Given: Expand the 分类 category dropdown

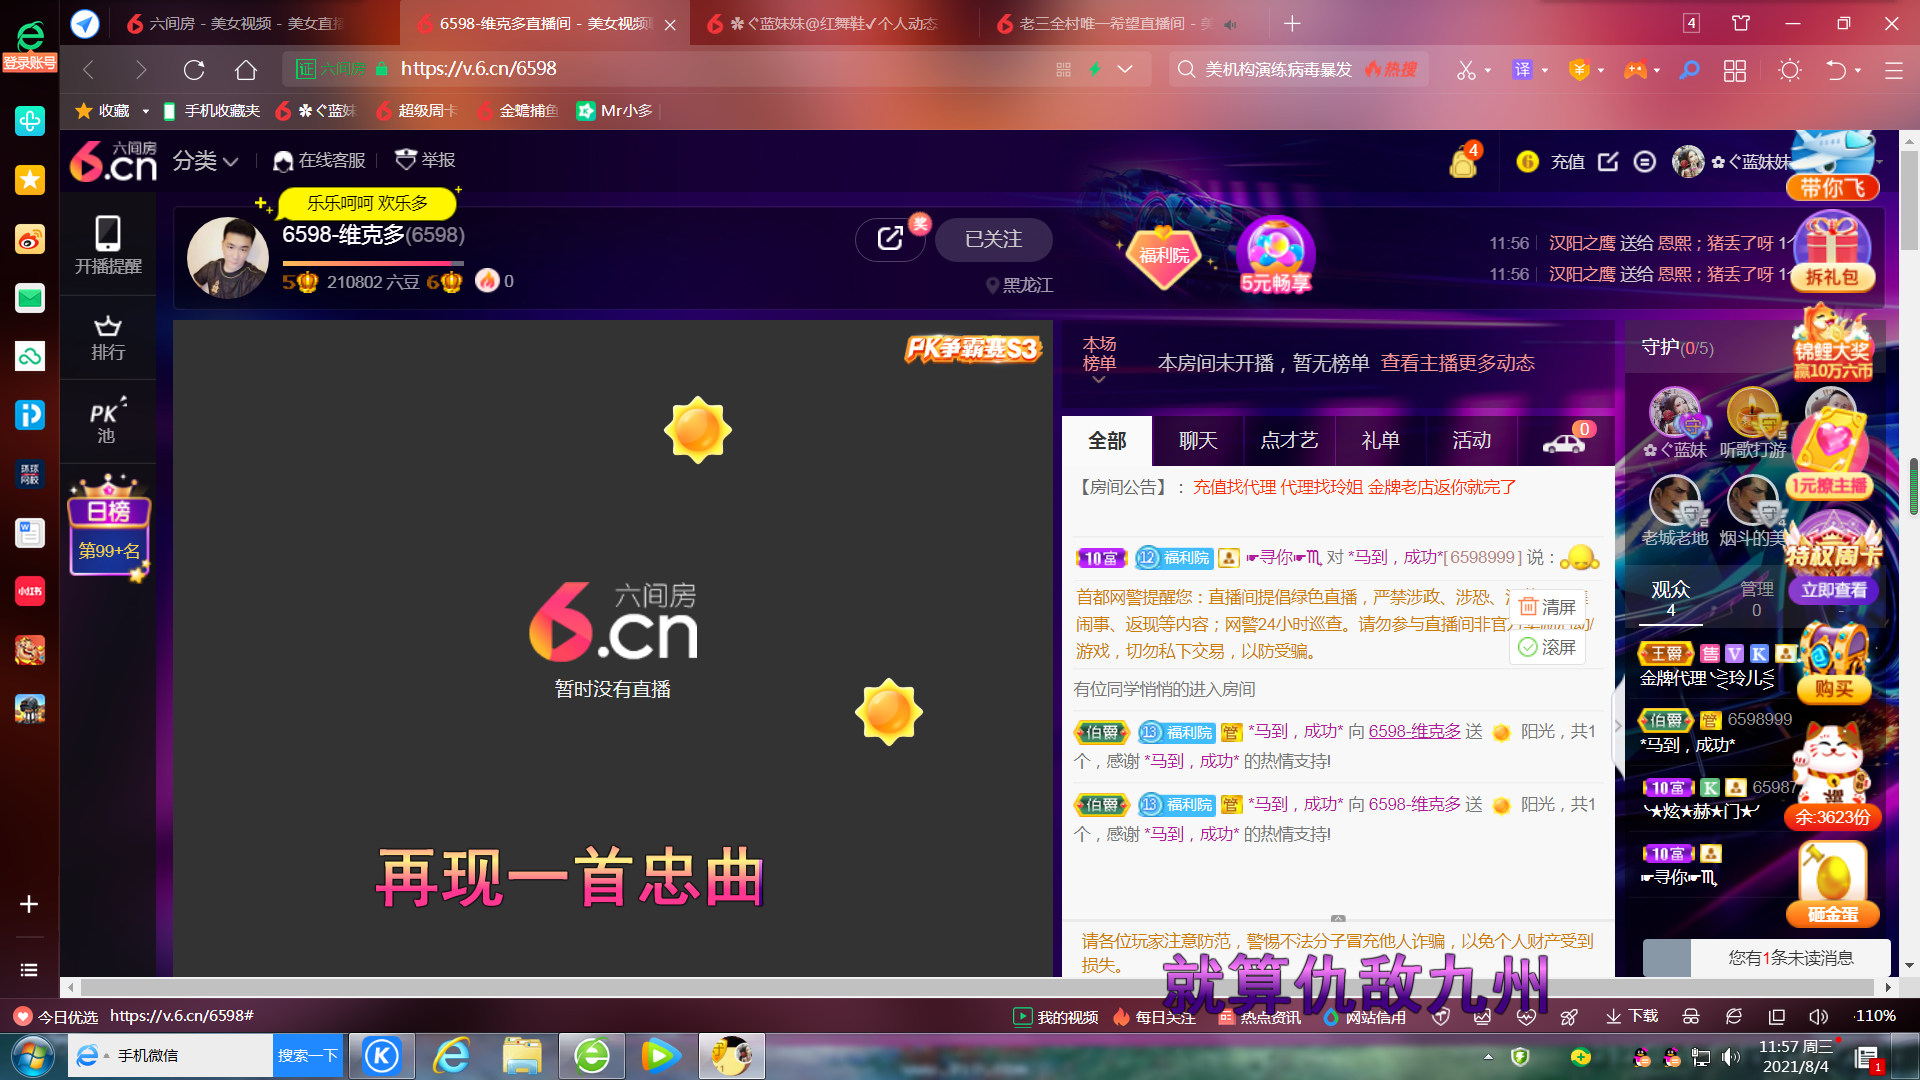Looking at the screenshot, I should [206, 161].
